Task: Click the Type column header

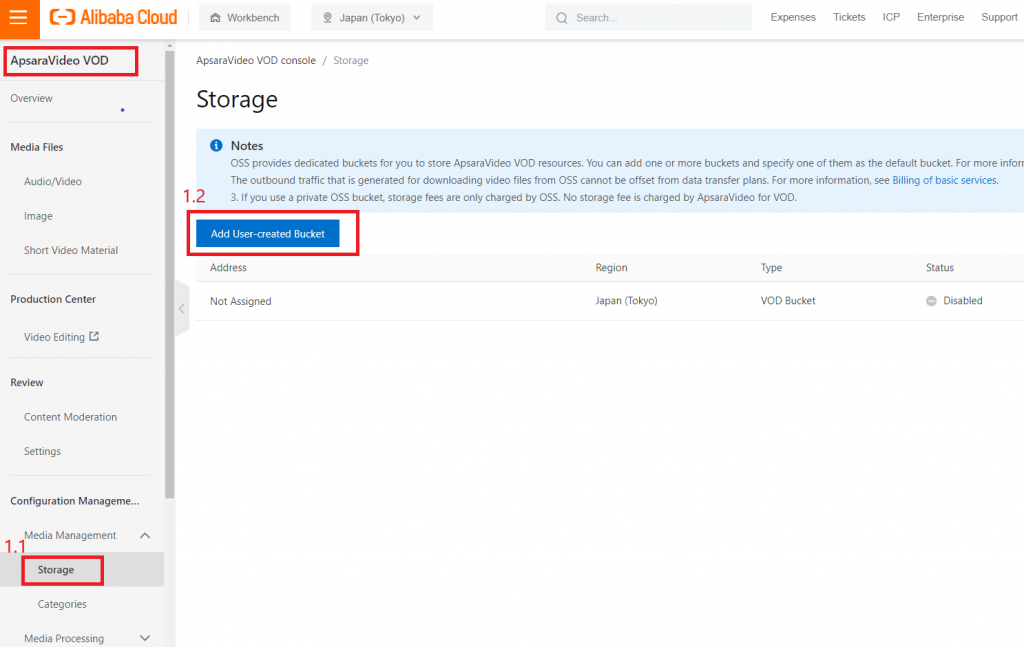Action: [x=771, y=268]
